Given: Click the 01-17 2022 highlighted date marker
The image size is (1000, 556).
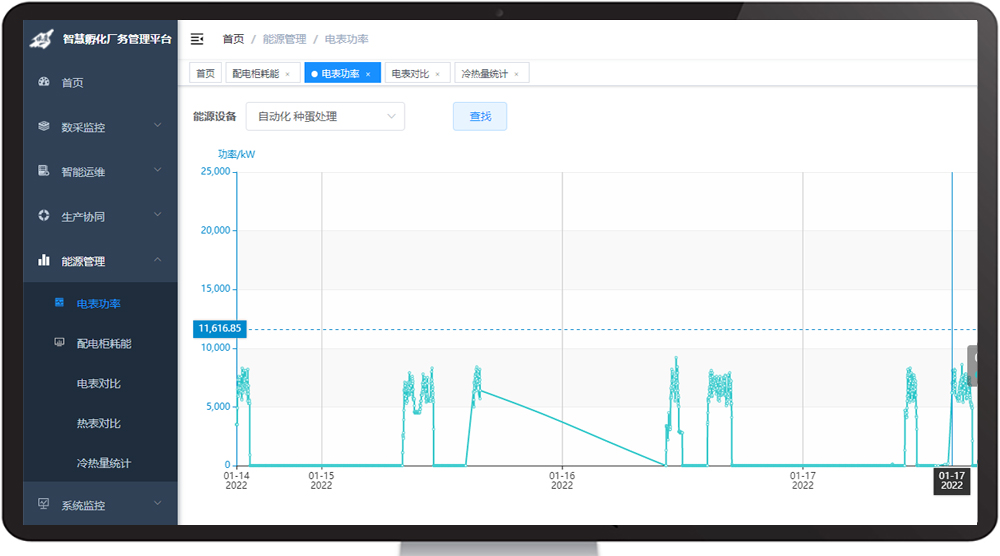Looking at the screenshot, I should tap(952, 481).
